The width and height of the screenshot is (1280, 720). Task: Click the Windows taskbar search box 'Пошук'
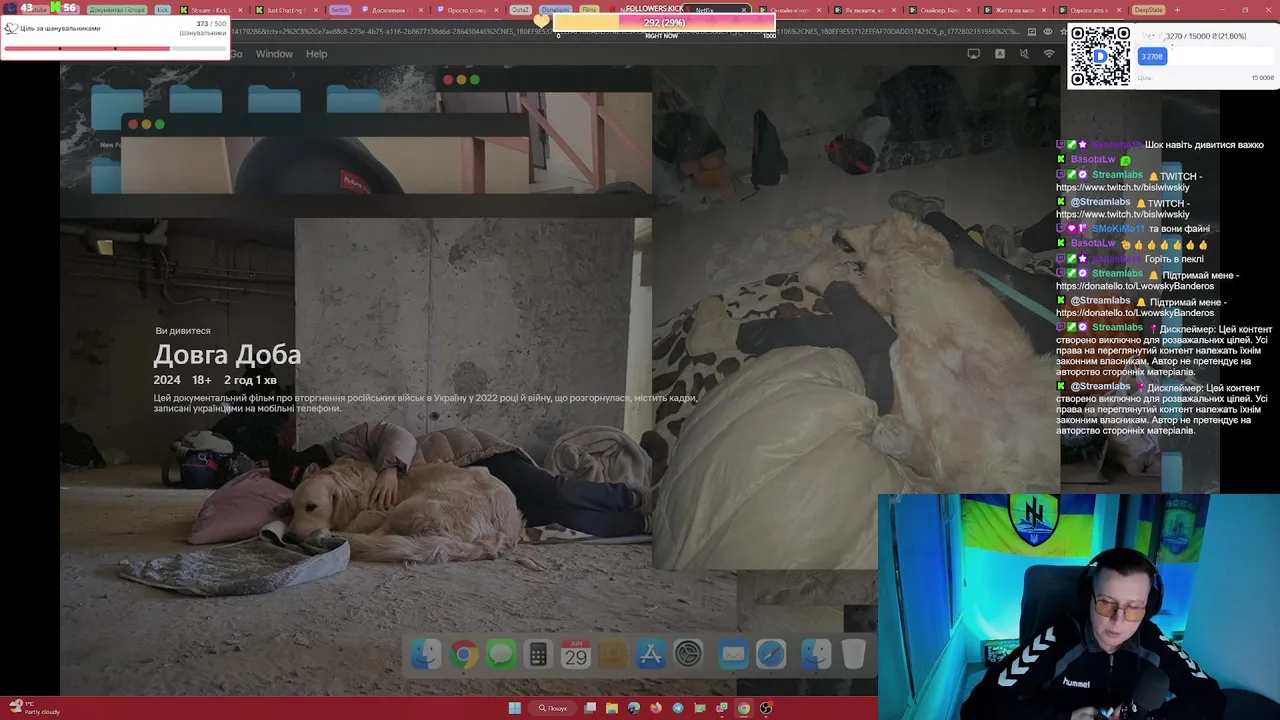point(553,708)
